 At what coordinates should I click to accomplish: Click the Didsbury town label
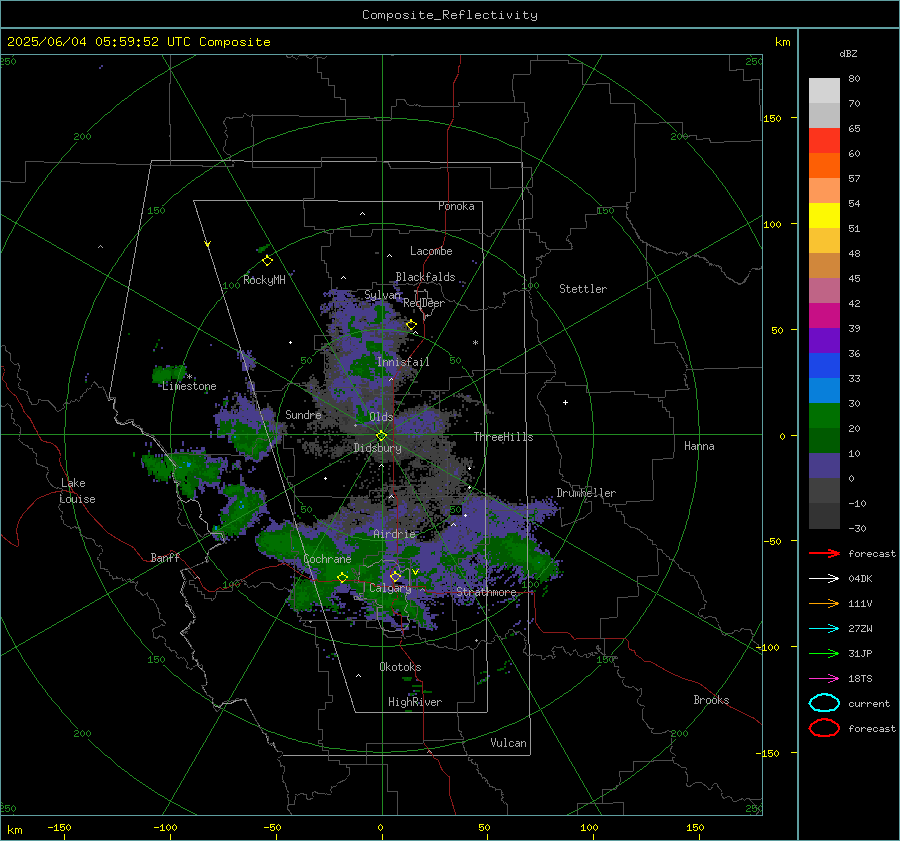click(378, 448)
